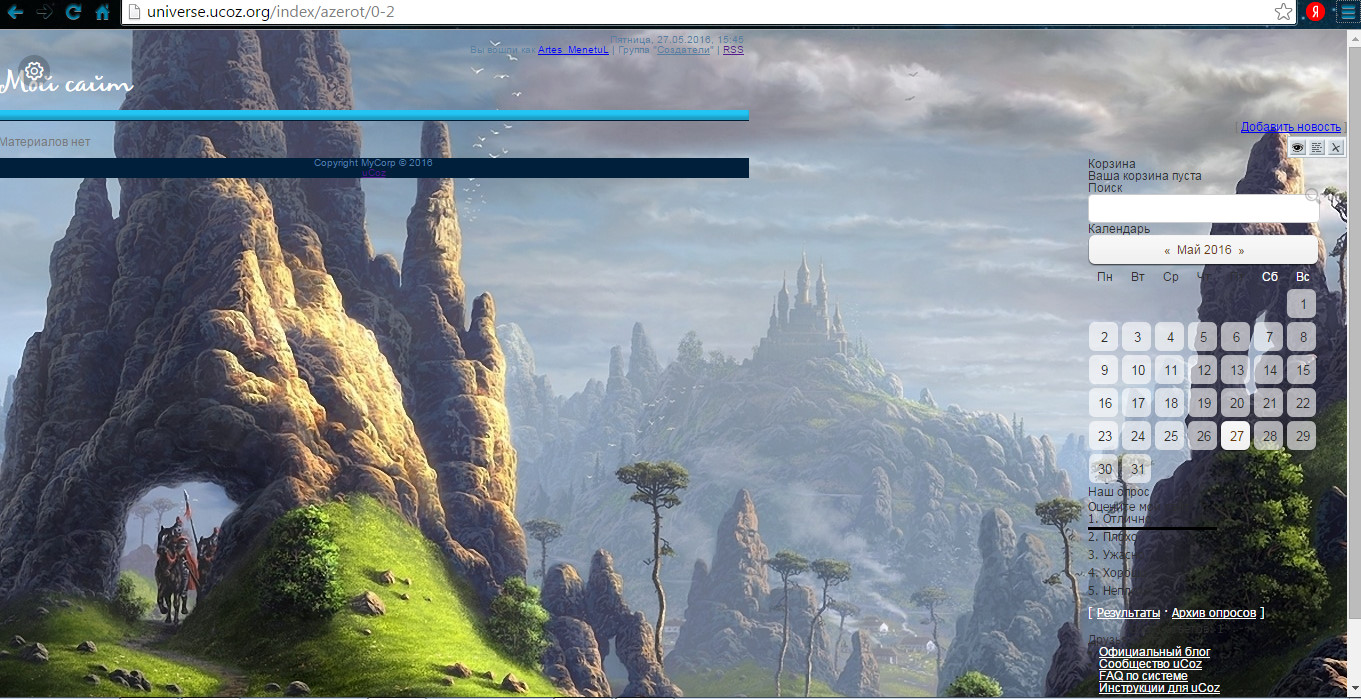Open the Инструкции для uCoz link
The height and width of the screenshot is (699, 1361).
(x=1159, y=688)
